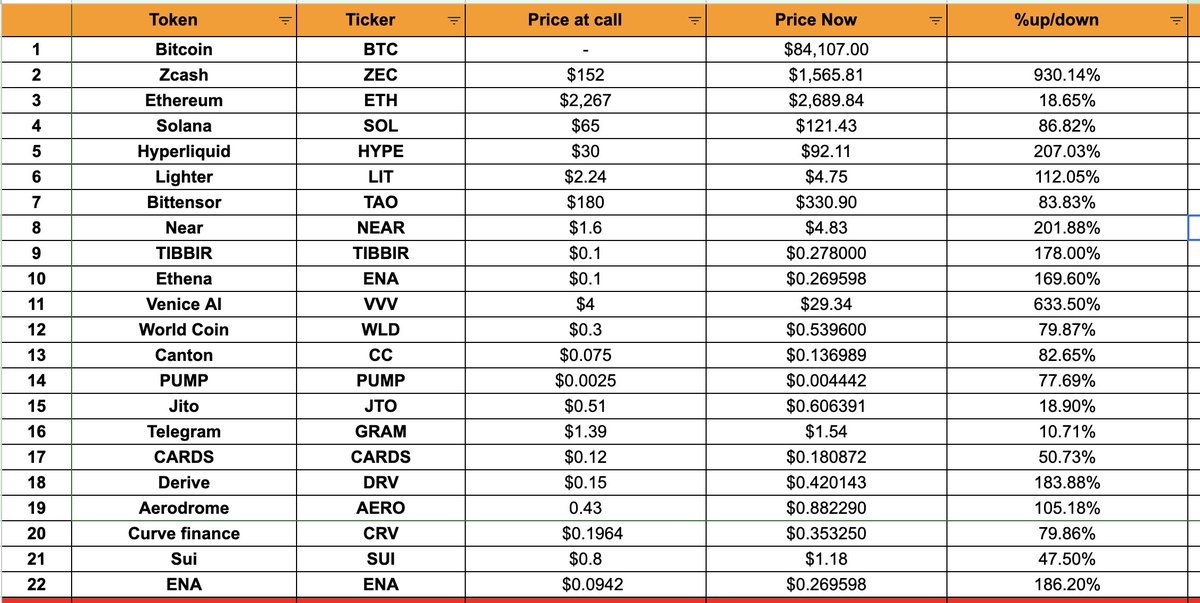Select the AERO ticker cell
This screenshot has height=603, width=1200.
[x=380, y=508]
